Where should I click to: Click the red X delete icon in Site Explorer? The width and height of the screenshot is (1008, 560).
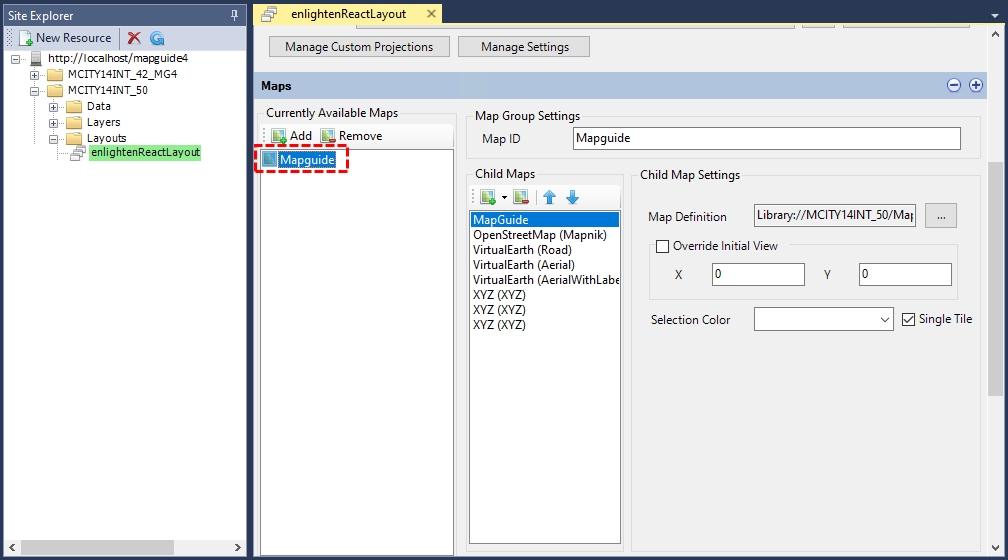click(134, 38)
